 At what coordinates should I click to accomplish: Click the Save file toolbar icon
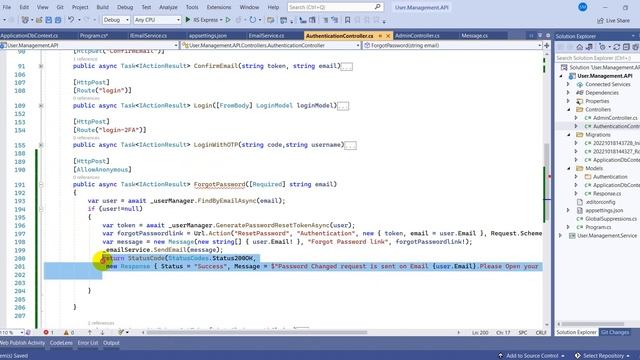click(x=49, y=20)
